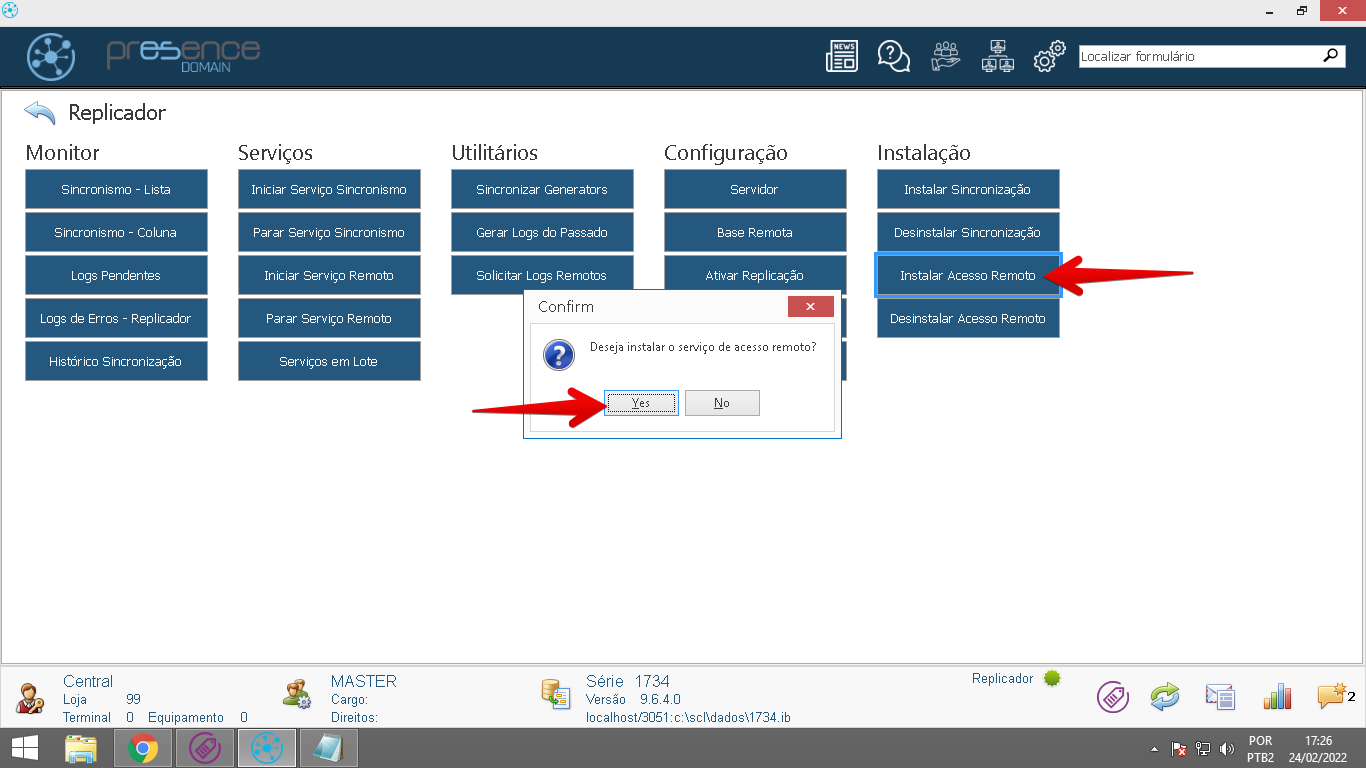Open the purple tag app in taskbar
Screen dimensions: 1366x768
[205, 748]
